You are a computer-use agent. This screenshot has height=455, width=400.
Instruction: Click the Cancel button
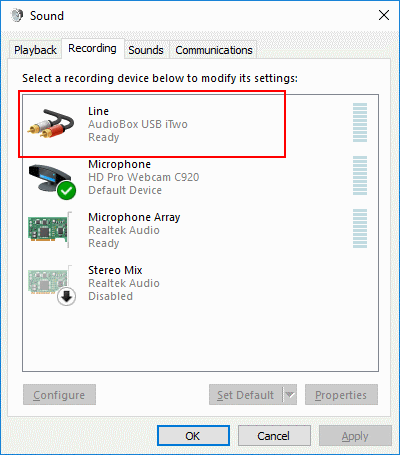274,436
